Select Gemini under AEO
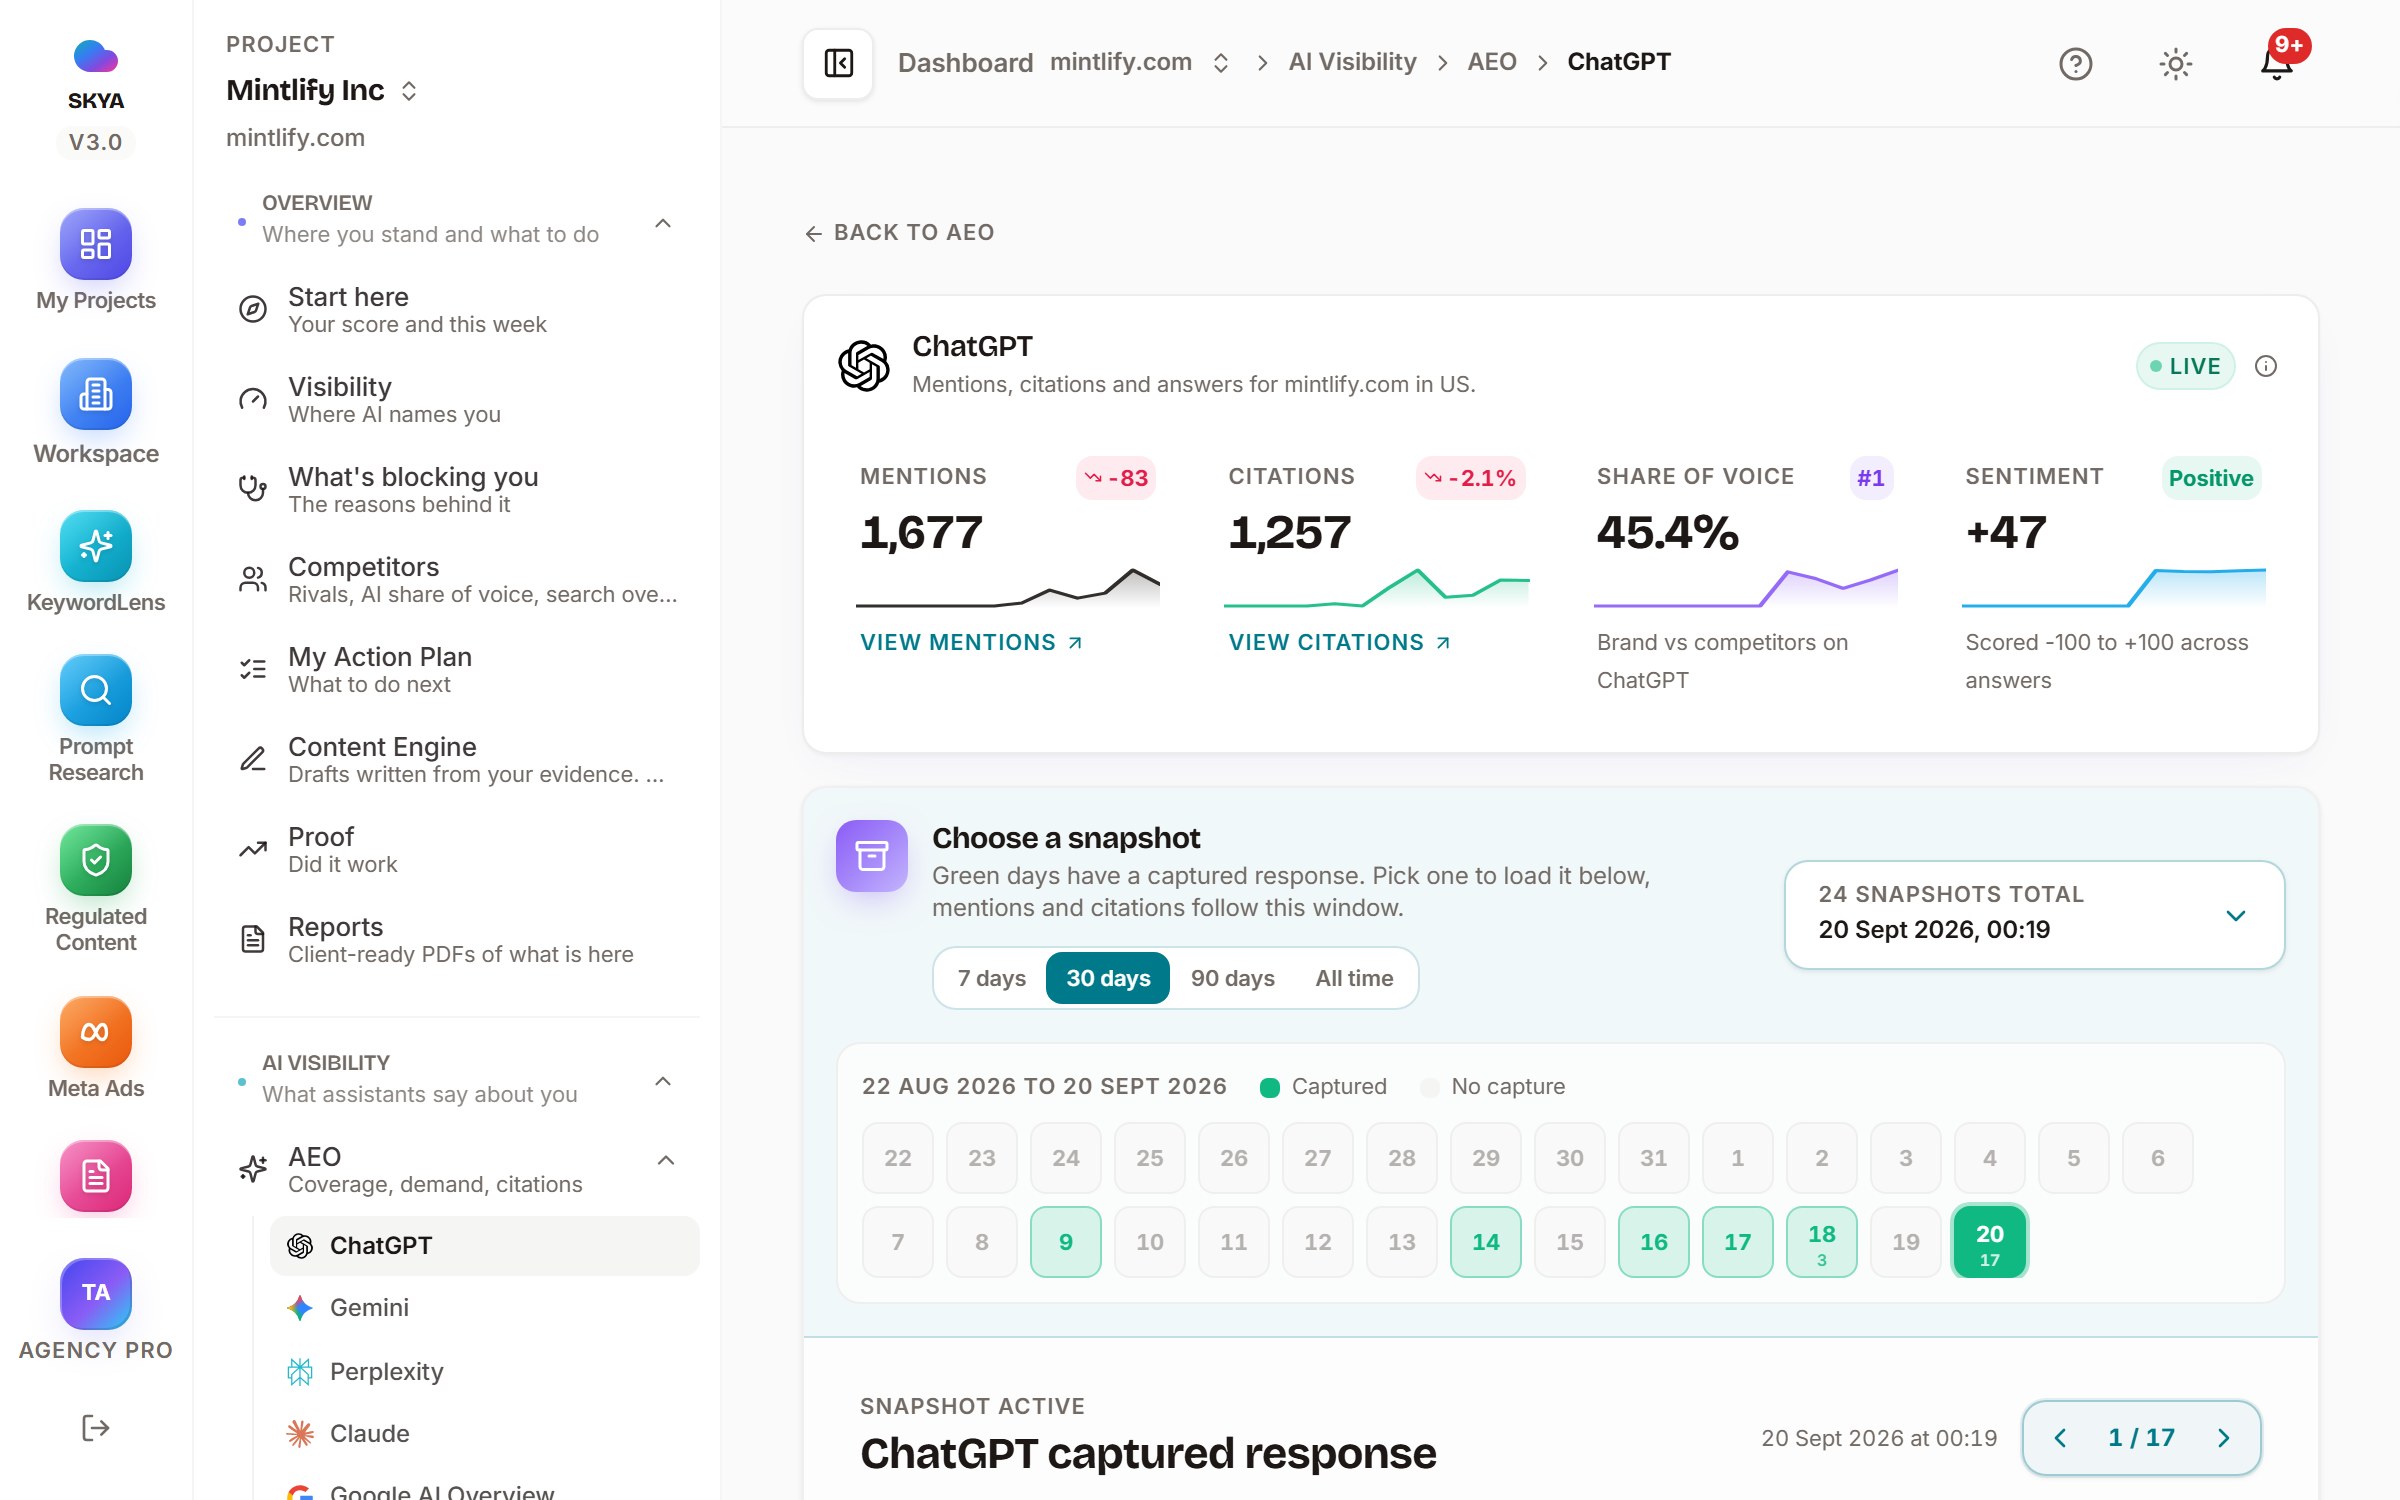The width and height of the screenshot is (2400, 1500). [x=484, y=1308]
